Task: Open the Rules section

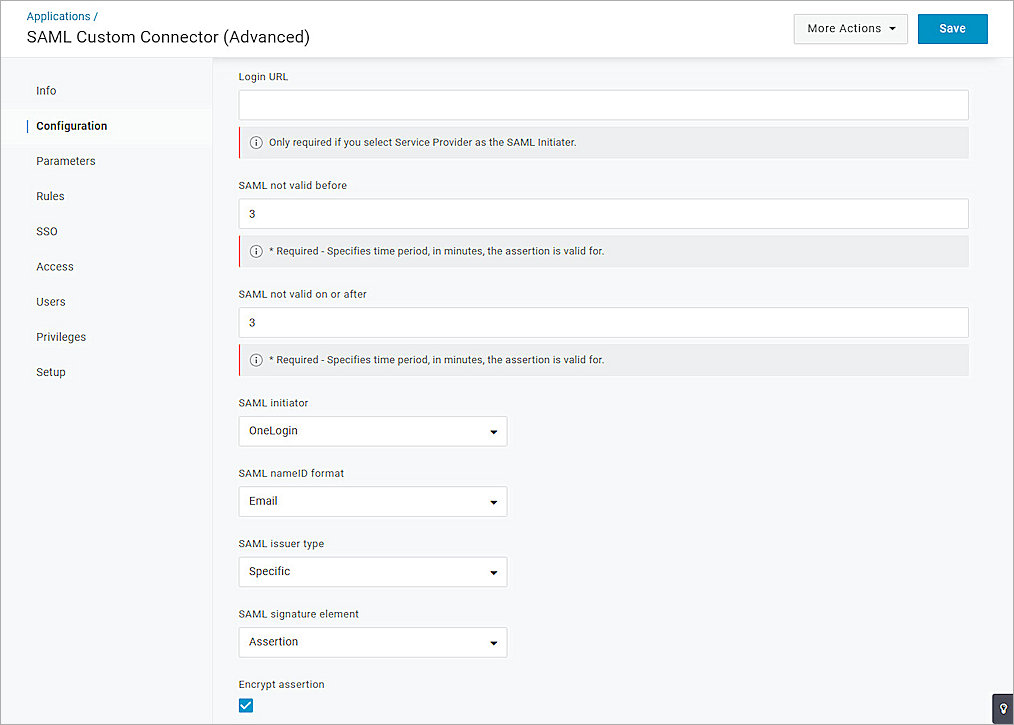Action: coord(50,196)
